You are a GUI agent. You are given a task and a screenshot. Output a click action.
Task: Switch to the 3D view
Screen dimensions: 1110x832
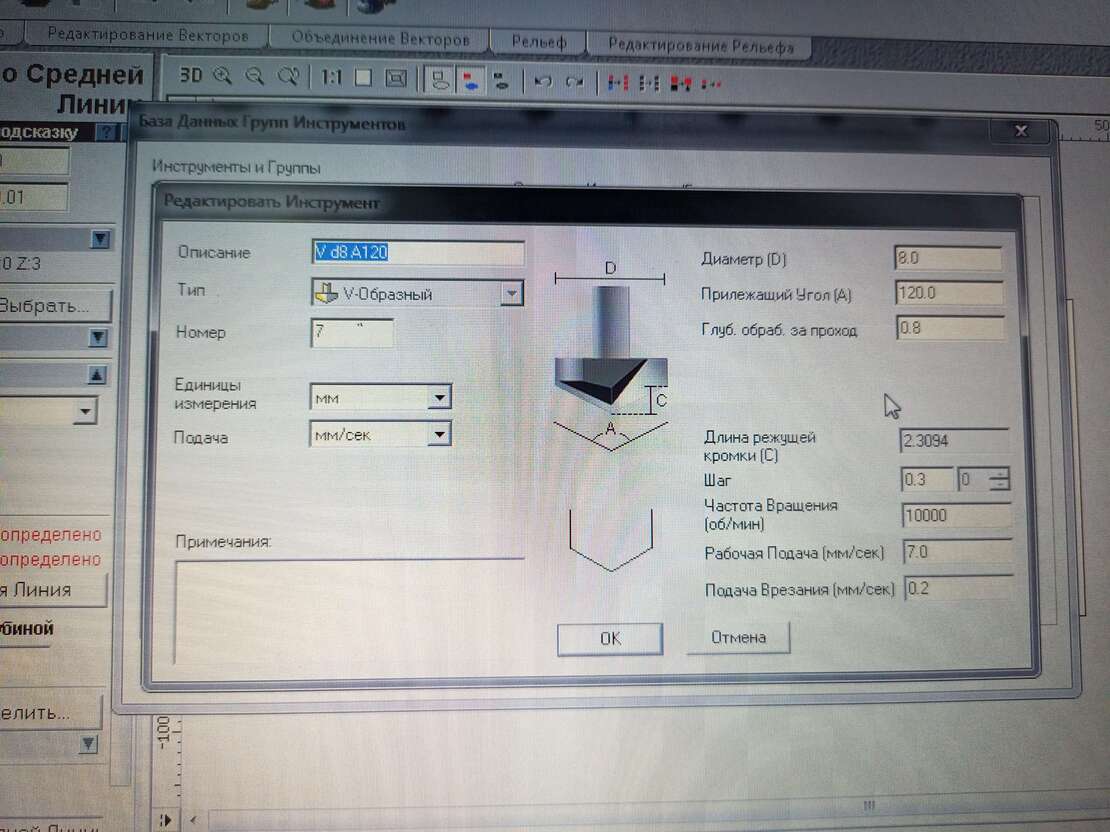point(190,76)
